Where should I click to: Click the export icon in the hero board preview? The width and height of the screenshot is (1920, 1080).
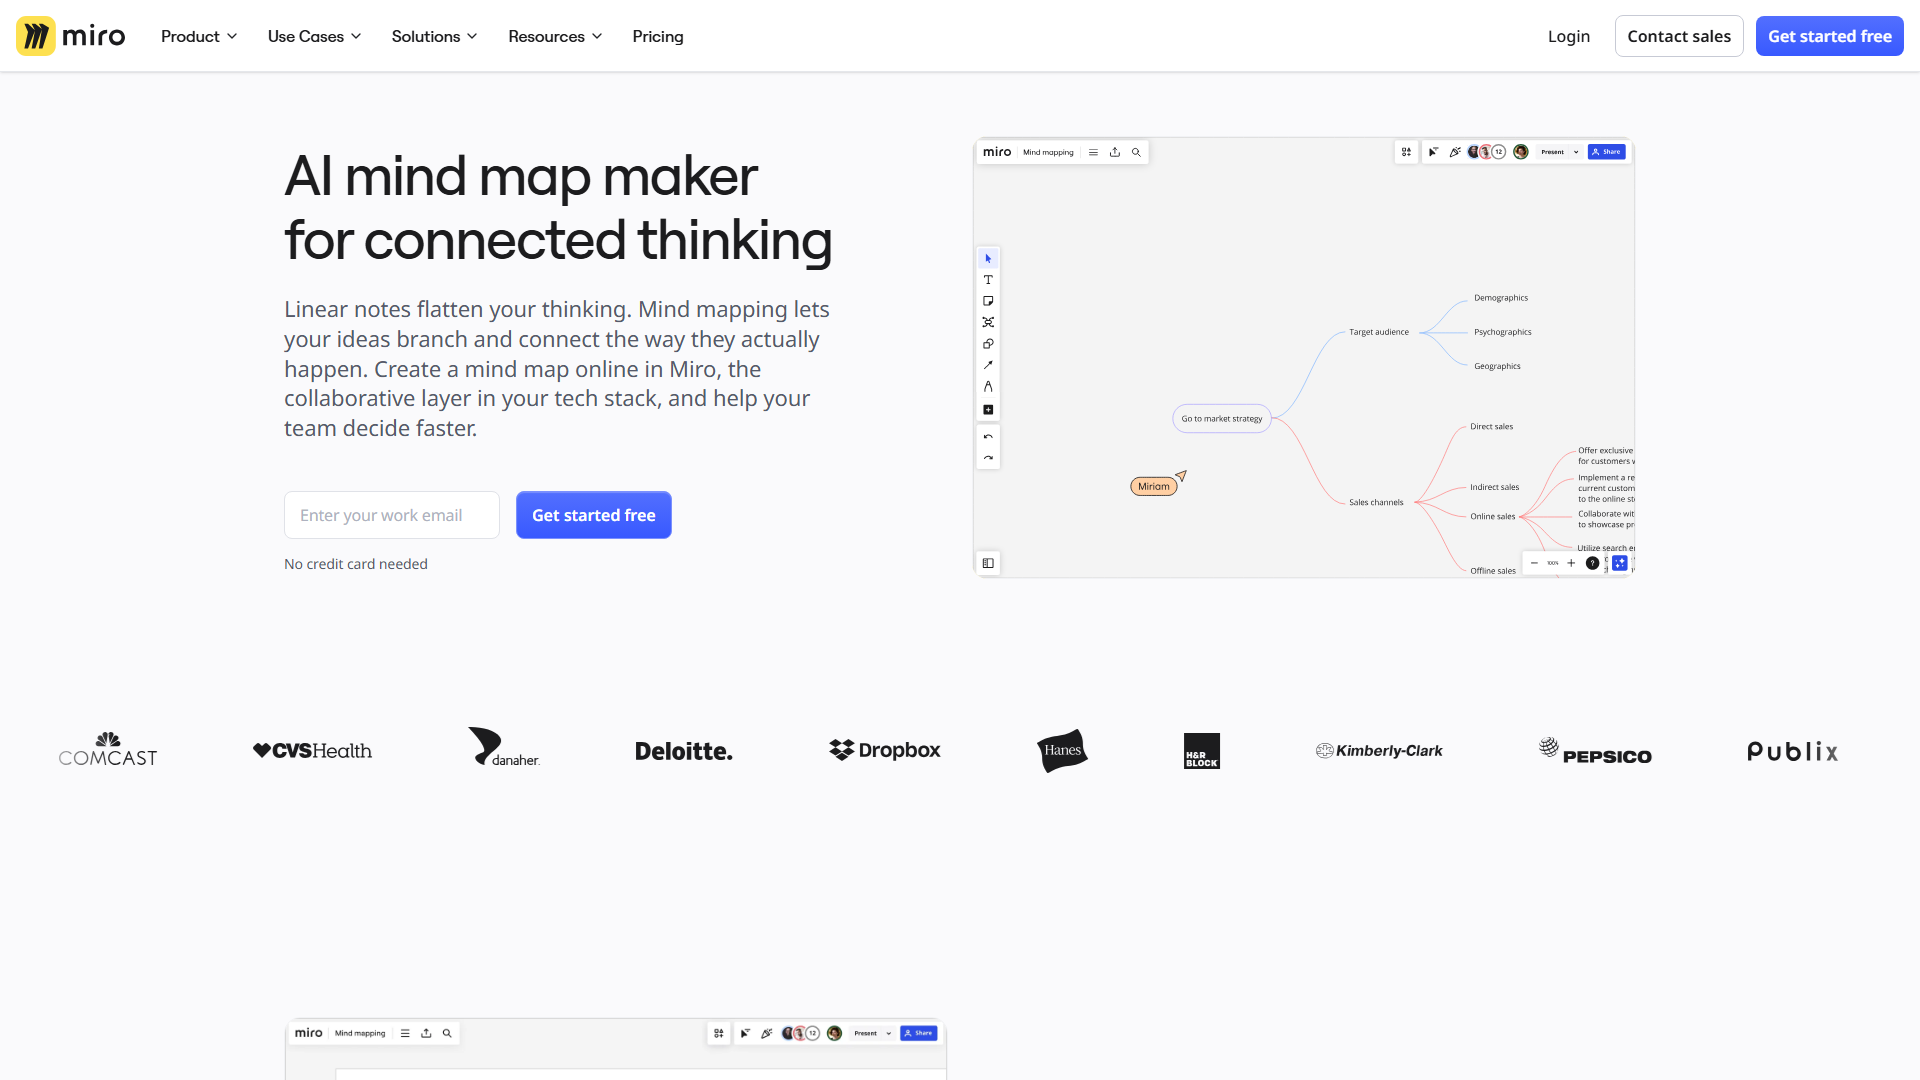(1115, 152)
